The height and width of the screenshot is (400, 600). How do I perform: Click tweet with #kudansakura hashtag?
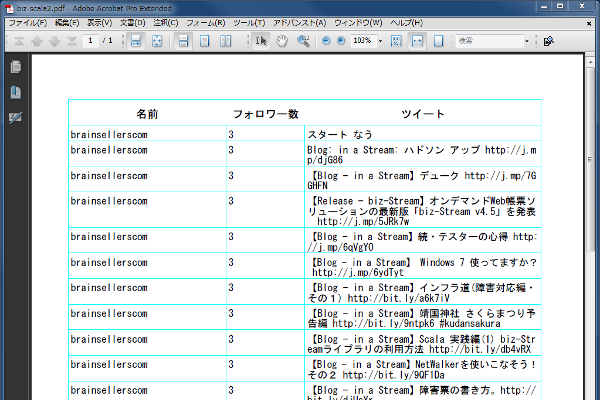[x=422, y=318]
